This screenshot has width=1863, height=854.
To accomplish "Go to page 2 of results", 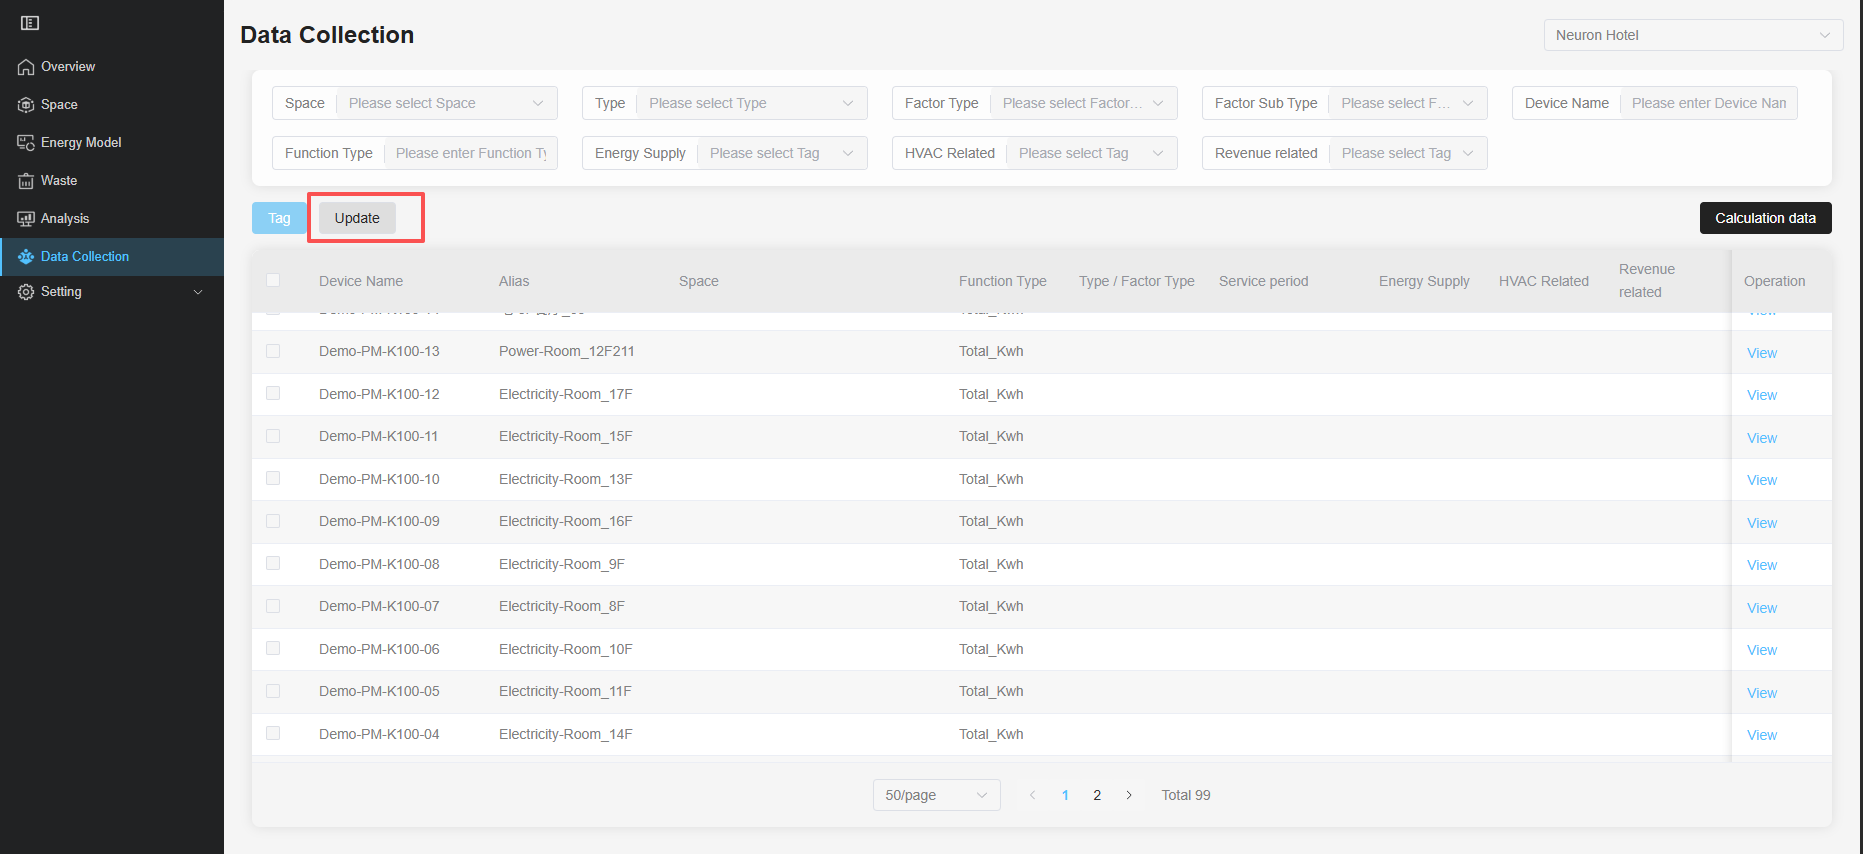I will point(1097,795).
